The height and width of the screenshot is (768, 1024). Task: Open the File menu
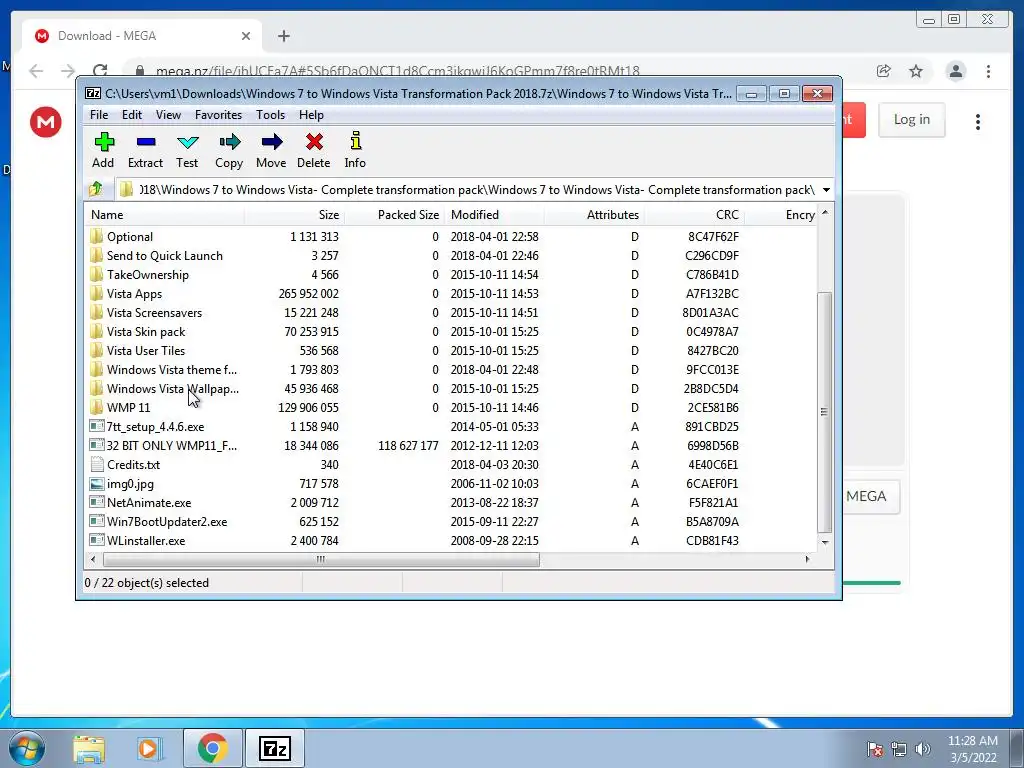99,115
